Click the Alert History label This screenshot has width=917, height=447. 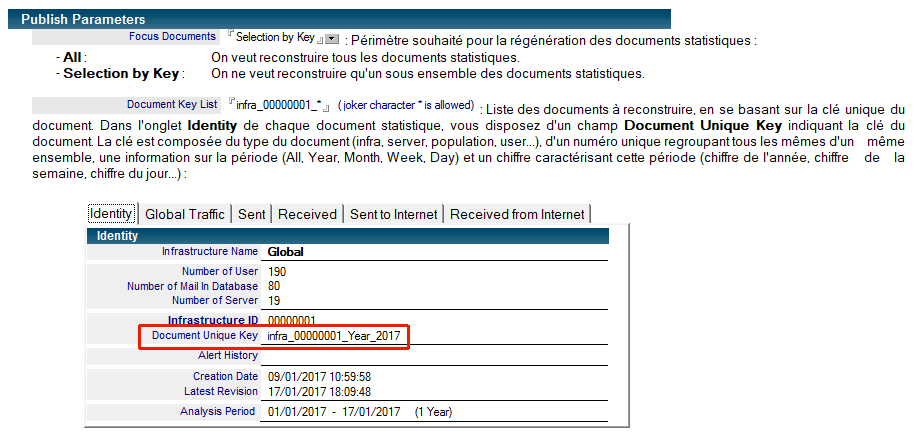pos(227,355)
